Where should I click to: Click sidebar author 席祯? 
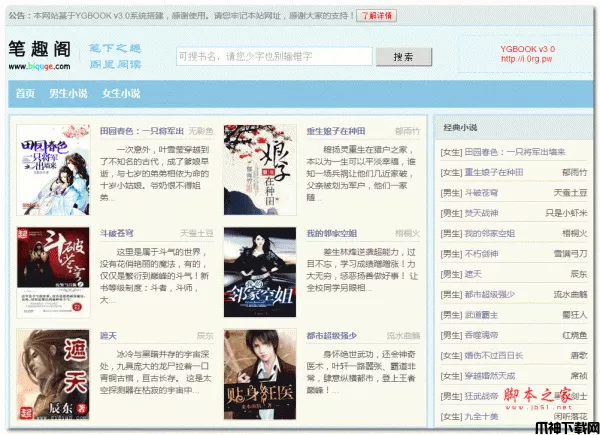pos(579,376)
